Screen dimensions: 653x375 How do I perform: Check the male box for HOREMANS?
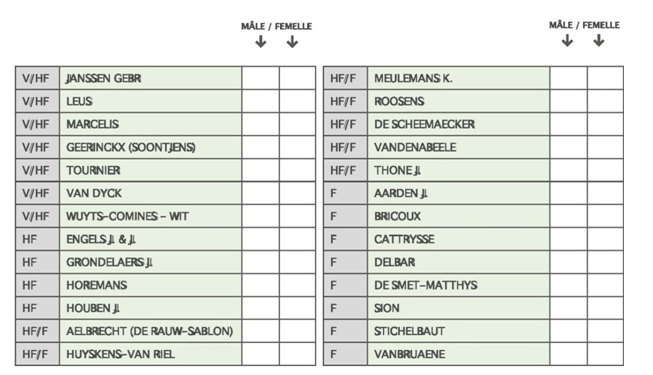pos(261,285)
